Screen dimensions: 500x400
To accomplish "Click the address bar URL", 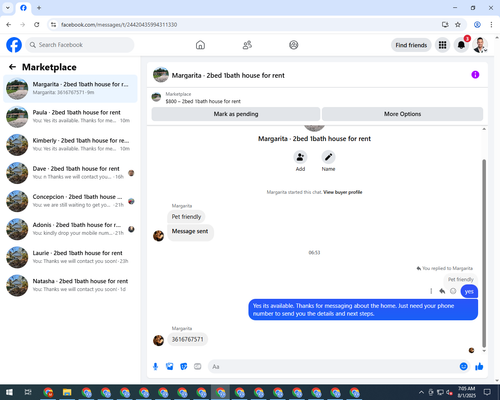I will (119, 25).
